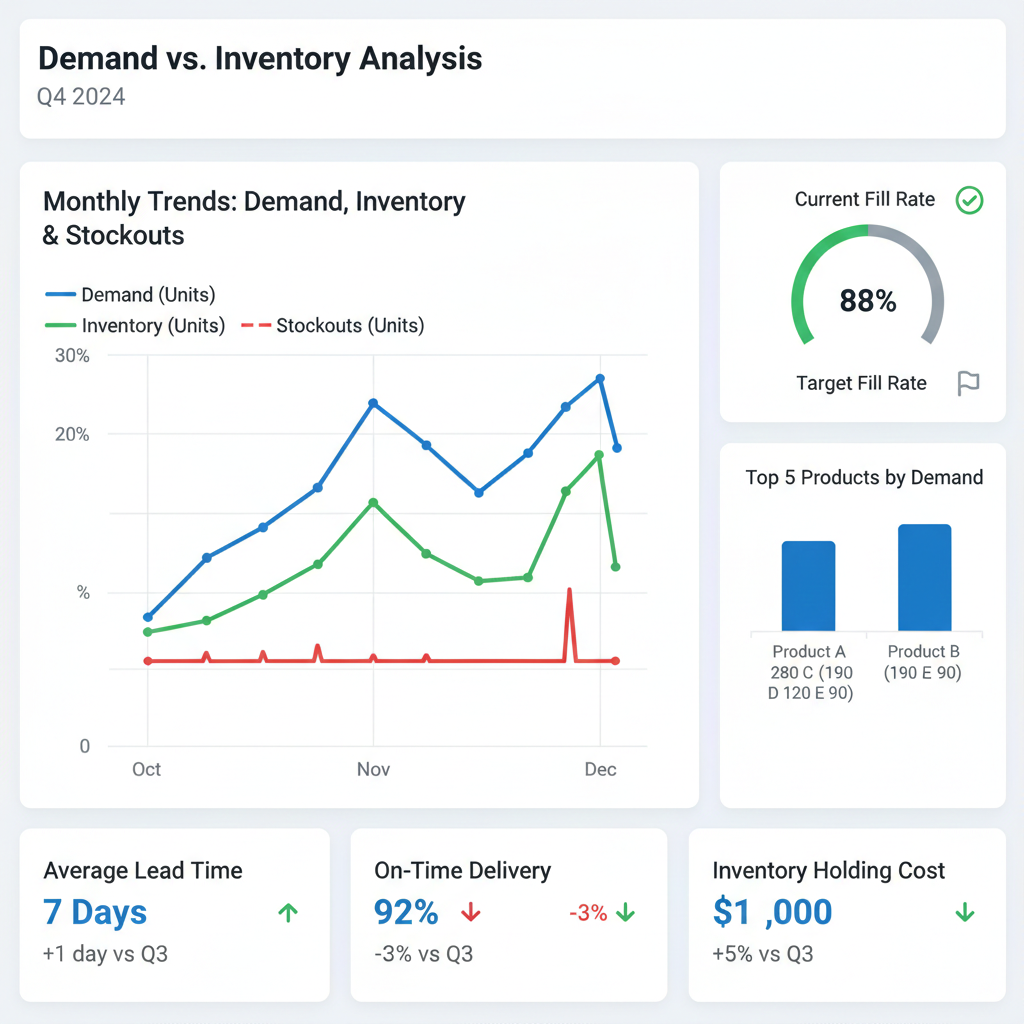1024x1024 pixels.
Task: Select the Nov axis label on the chart
Action: click(372, 769)
